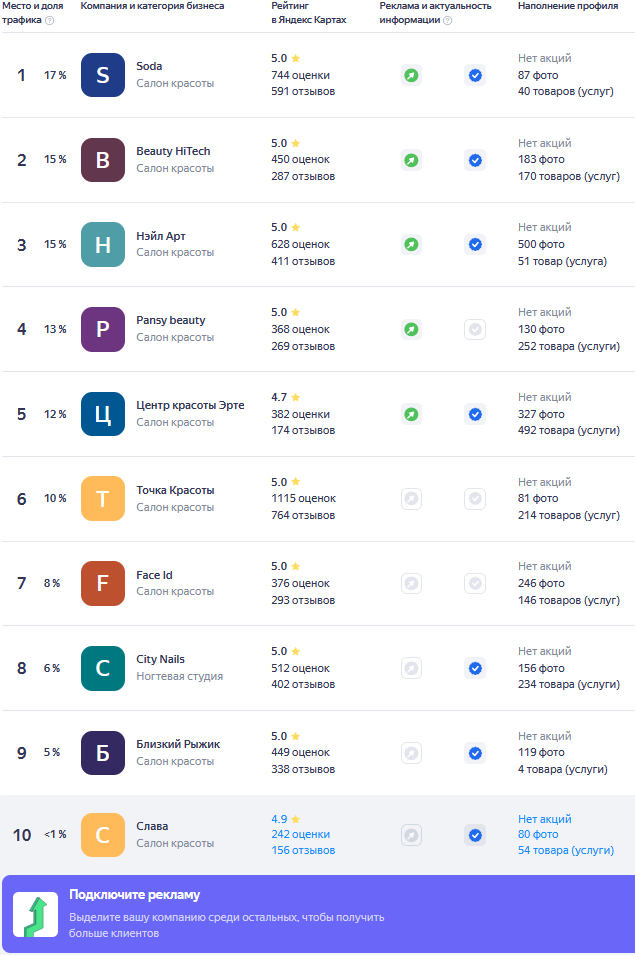Screen dimensions: 635x955
Task: Click the blue verified checkmark for Soda
Action: (475, 75)
